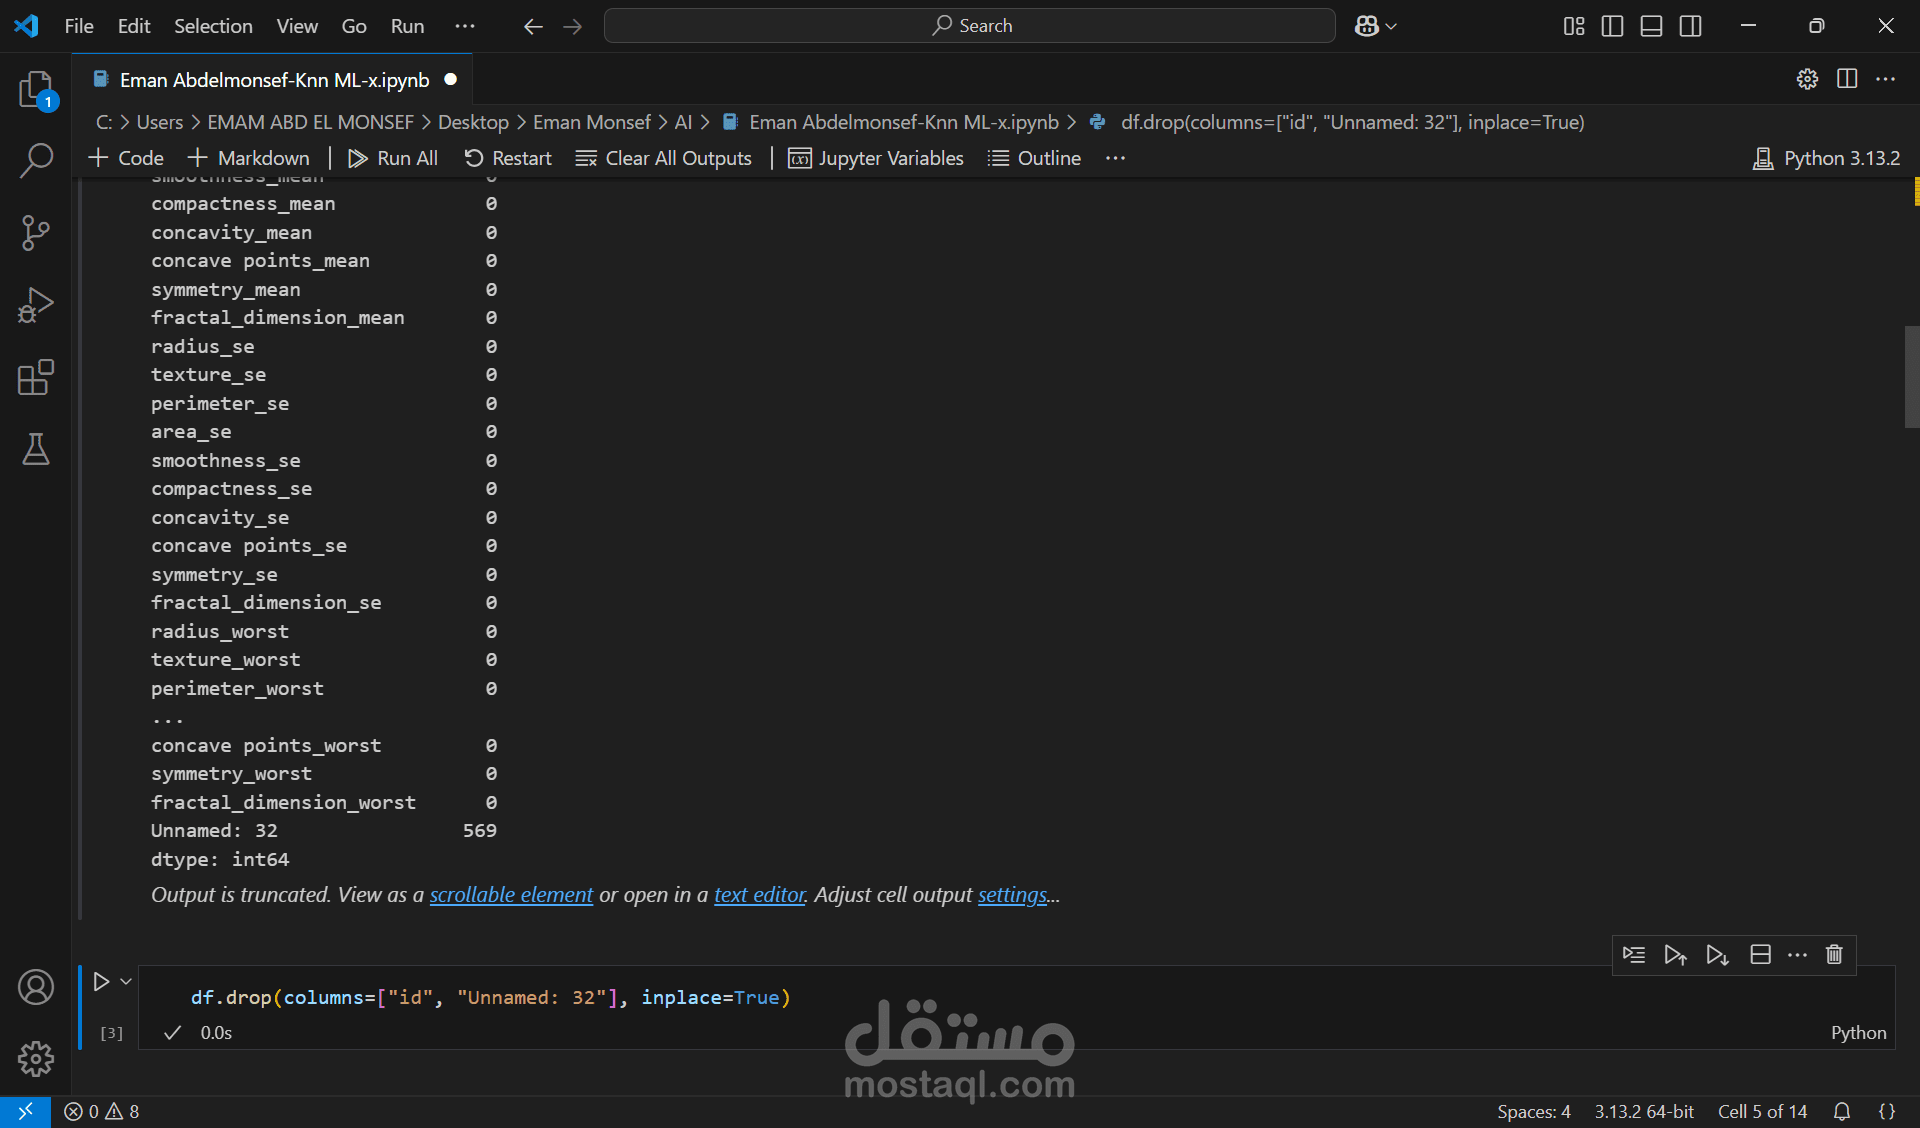Delete the current cell with trash icon
The image size is (1920, 1128).
pyautogui.click(x=1834, y=955)
